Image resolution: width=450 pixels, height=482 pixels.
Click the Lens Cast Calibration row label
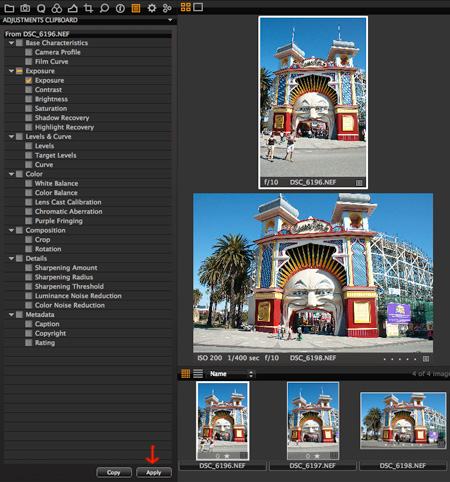coord(68,202)
